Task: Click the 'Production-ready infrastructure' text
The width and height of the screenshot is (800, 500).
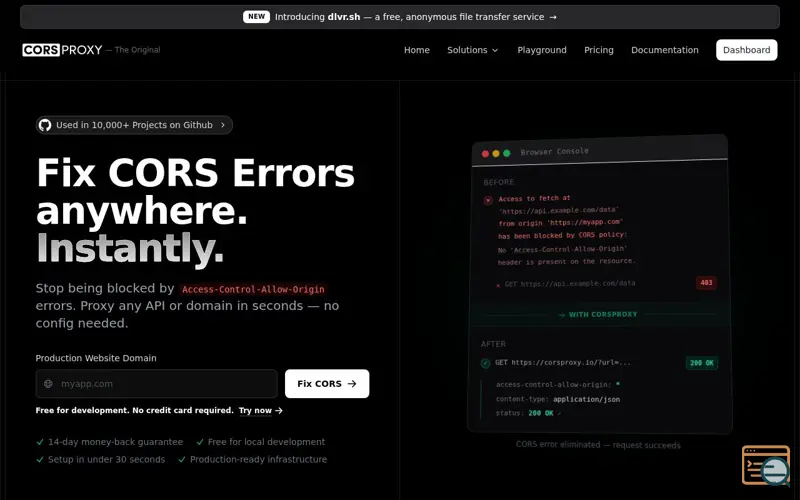Action: pos(259,459)
